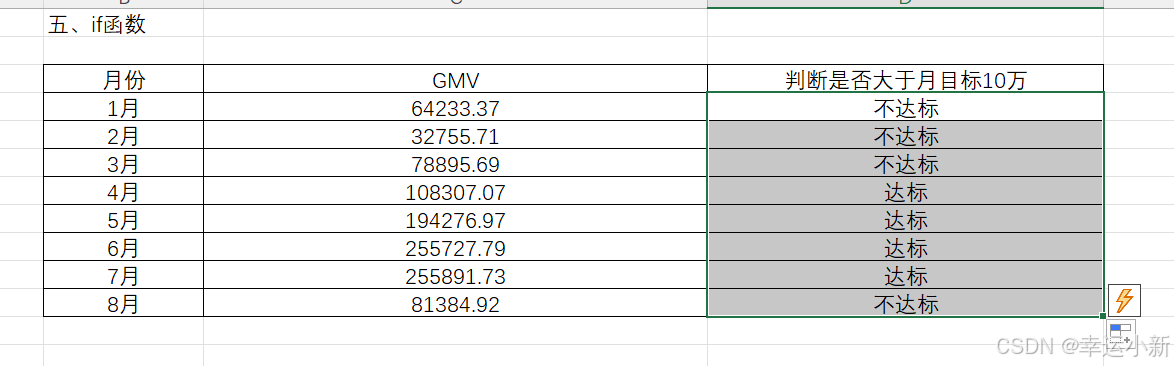Viewport: 1174px width, 366px height.
Task: Select the 不达标 result for 3月
Action: (x=905, y=163)
